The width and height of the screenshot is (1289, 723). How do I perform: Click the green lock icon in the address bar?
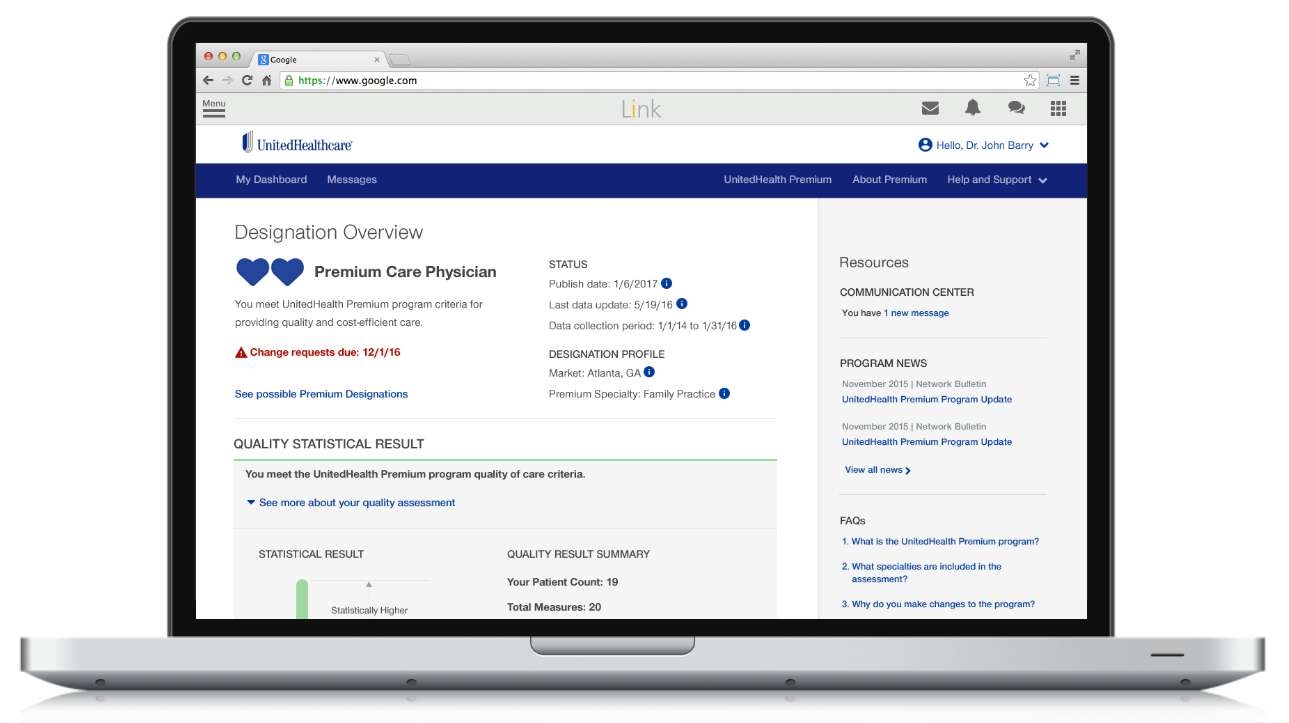pos(289,80)
